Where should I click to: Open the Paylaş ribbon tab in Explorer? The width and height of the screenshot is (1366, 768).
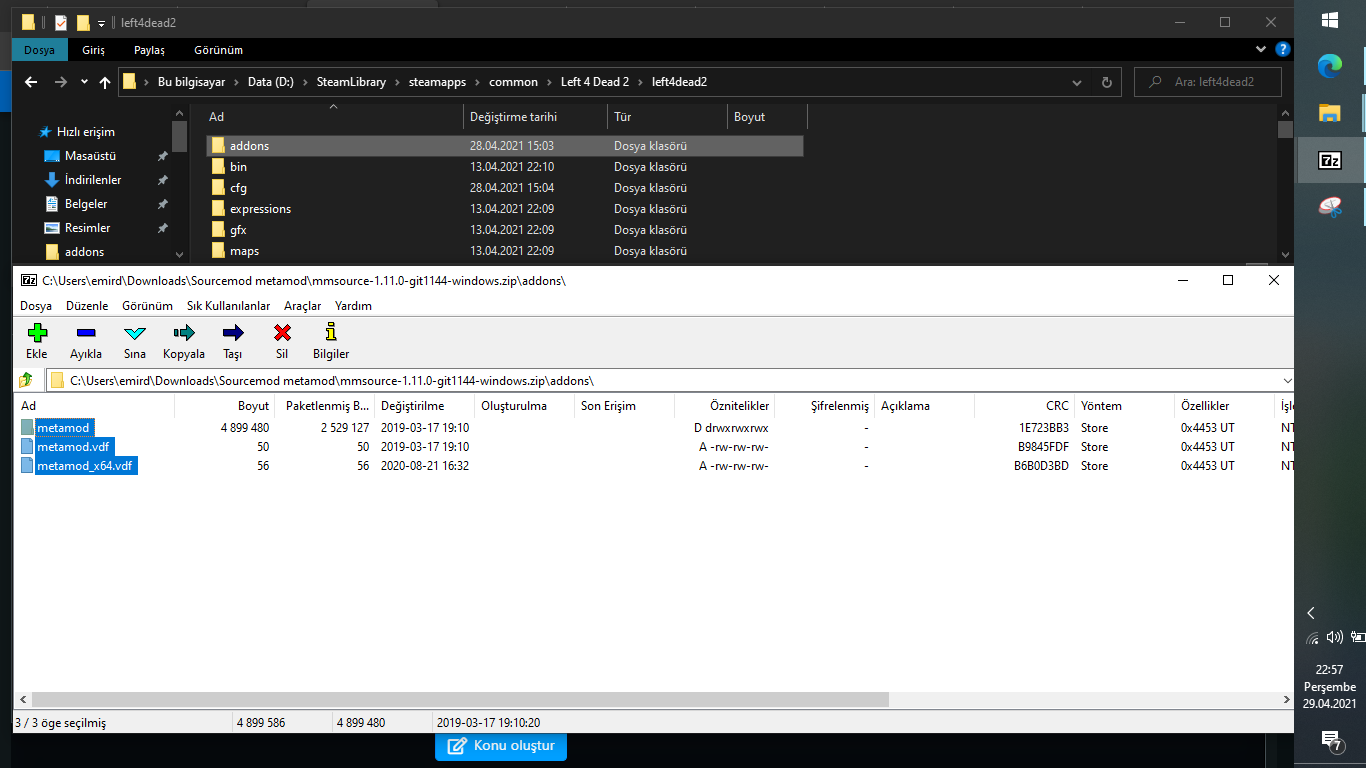[149, 50]
